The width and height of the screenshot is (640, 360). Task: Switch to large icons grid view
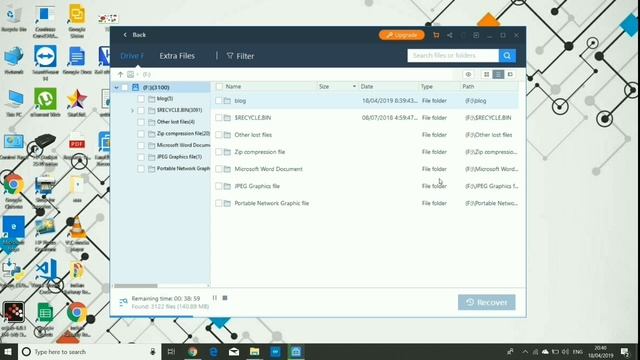click(x=487, y=74)
